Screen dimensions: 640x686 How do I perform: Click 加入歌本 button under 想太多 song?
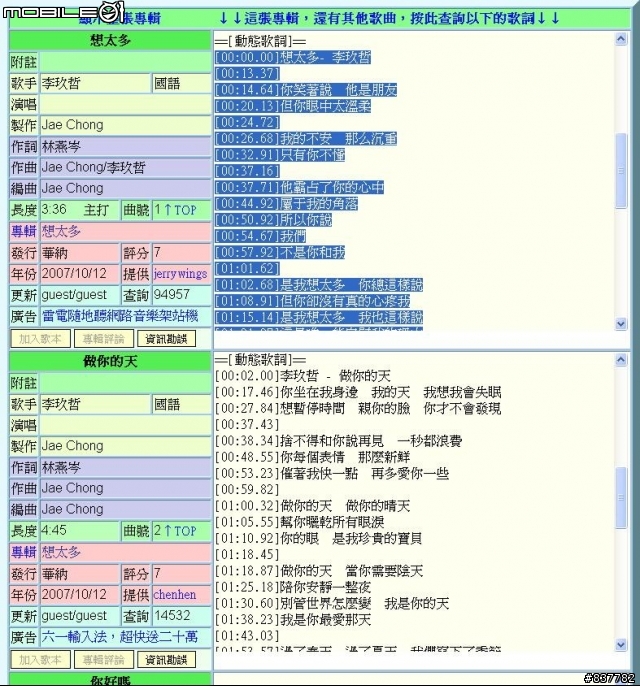[x=40, y=339]
